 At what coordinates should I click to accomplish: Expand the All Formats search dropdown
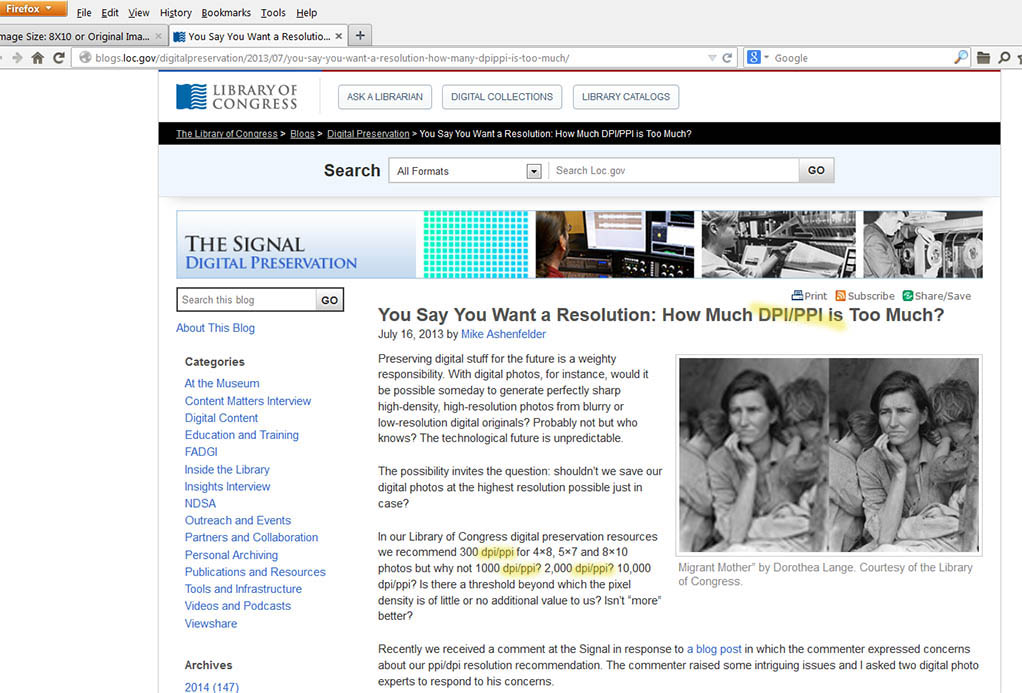pyautogui.click(x=534, y=171)
